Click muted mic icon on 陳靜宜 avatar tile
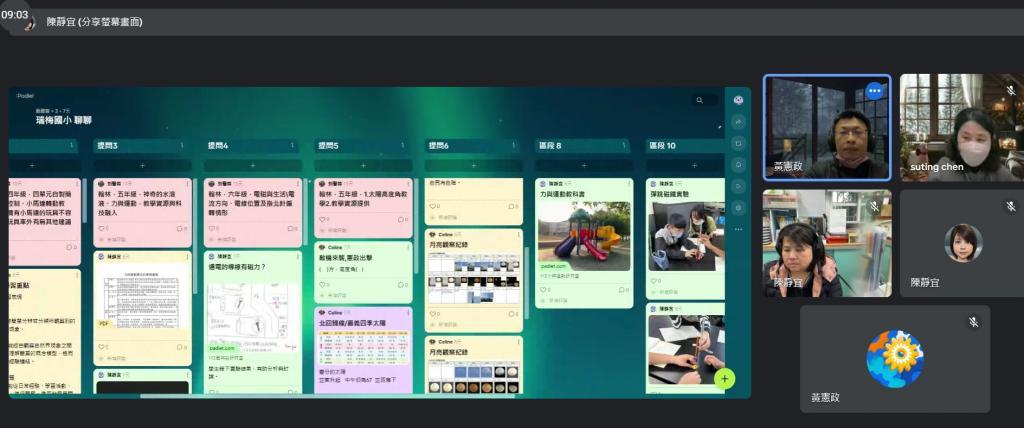The width and height of the screenshot is (1024, 428). (x=1010, y=205)
